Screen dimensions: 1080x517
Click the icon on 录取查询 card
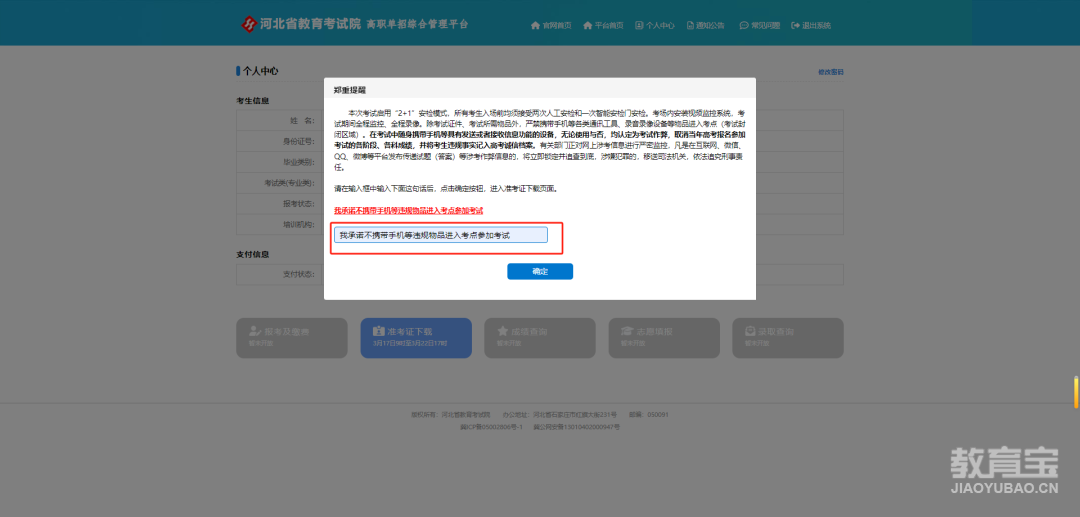click(751, 331)
